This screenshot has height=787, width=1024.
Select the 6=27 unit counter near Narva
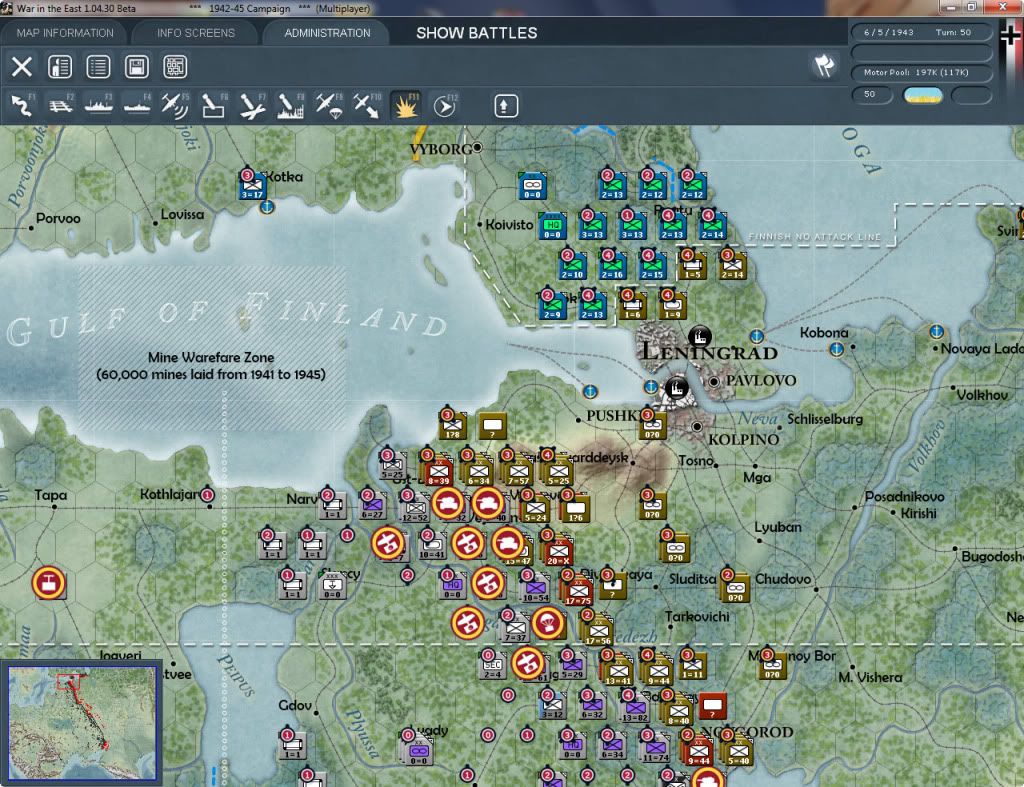pyautogui.click(x=372, y=506)
